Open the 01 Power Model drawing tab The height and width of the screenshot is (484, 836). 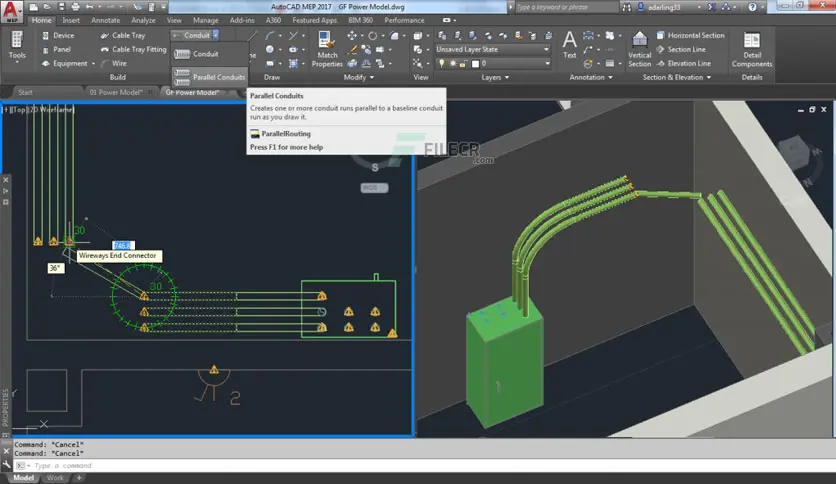point(112,92)
